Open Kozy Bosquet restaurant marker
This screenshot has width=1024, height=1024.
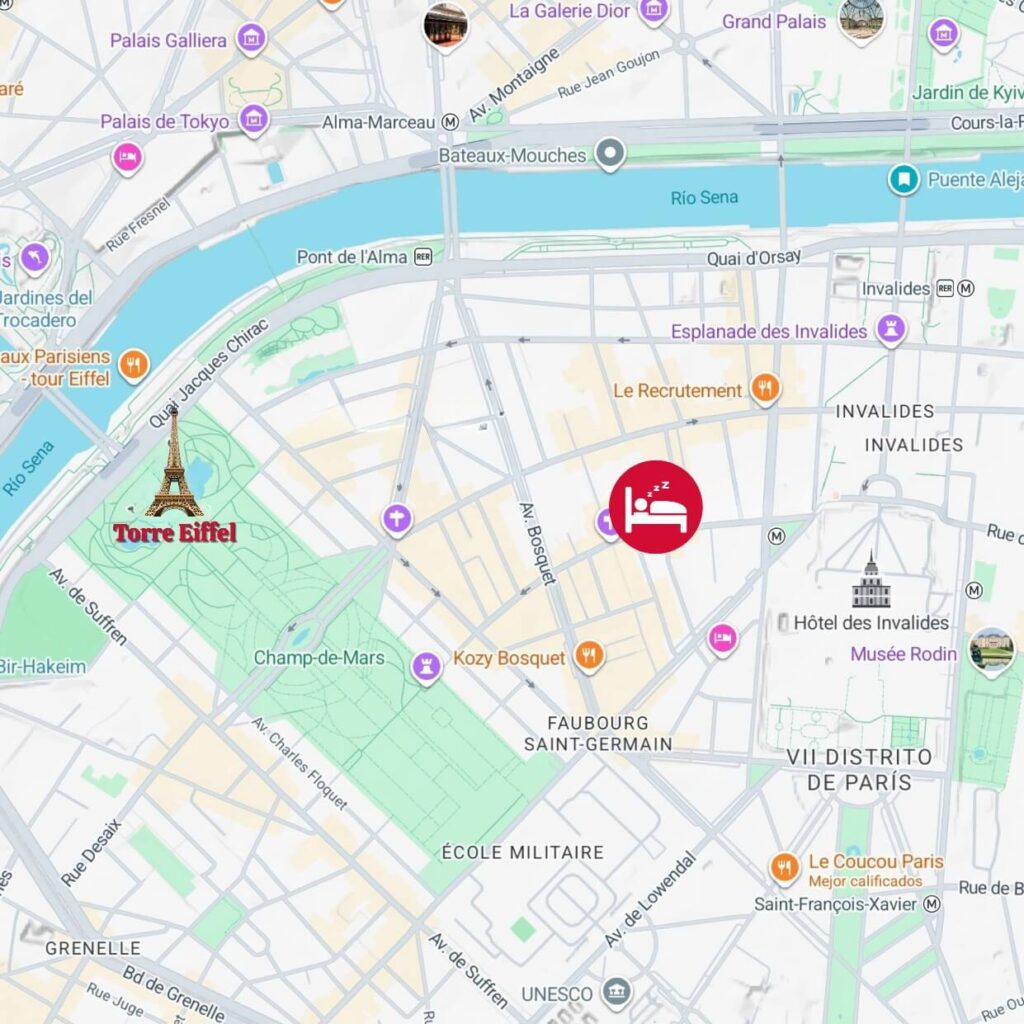pyautogui.click(x=589, y=656)
